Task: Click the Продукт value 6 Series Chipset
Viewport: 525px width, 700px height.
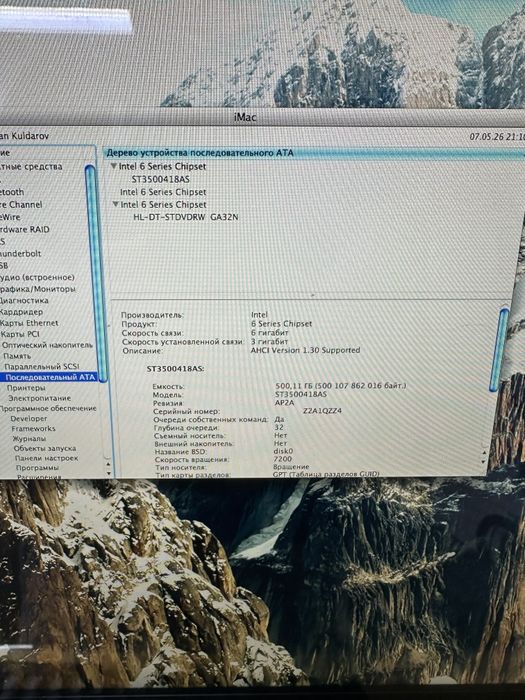Action: [x=281, y=324]
